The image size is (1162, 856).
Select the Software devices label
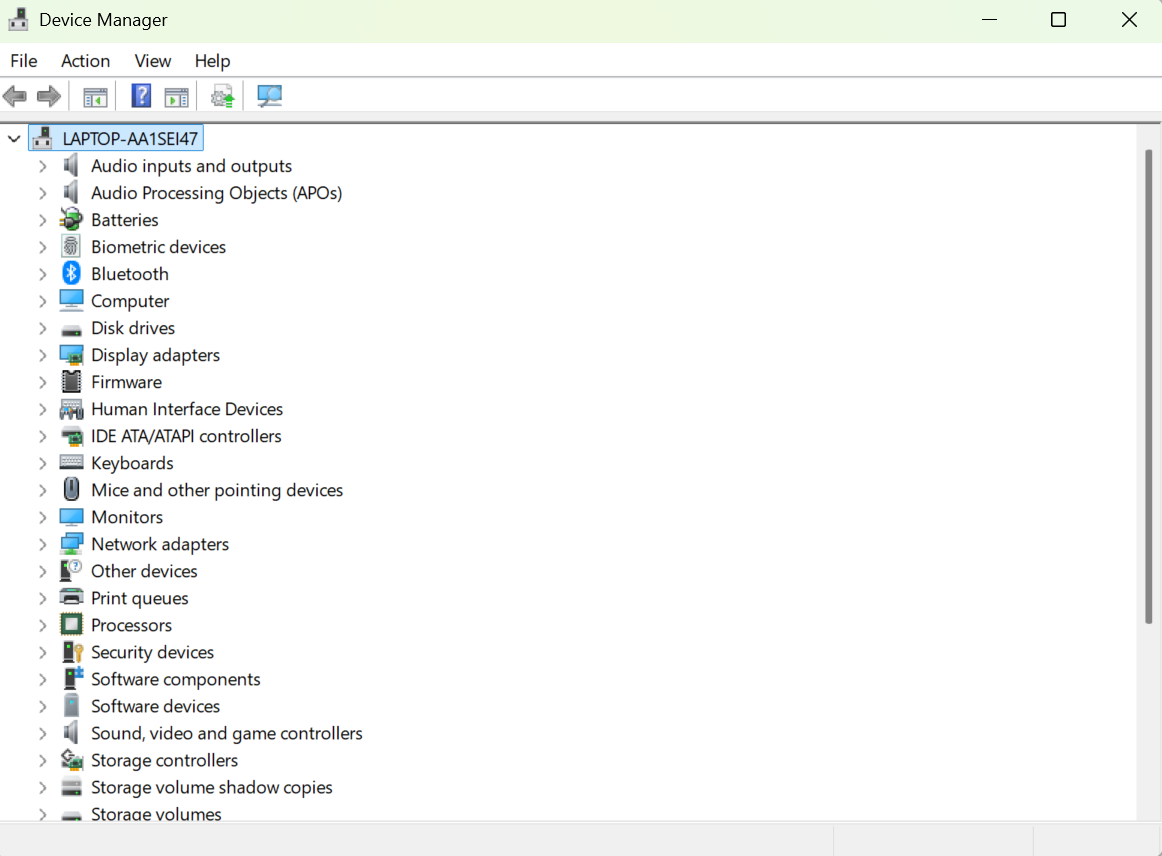(156, 706)
